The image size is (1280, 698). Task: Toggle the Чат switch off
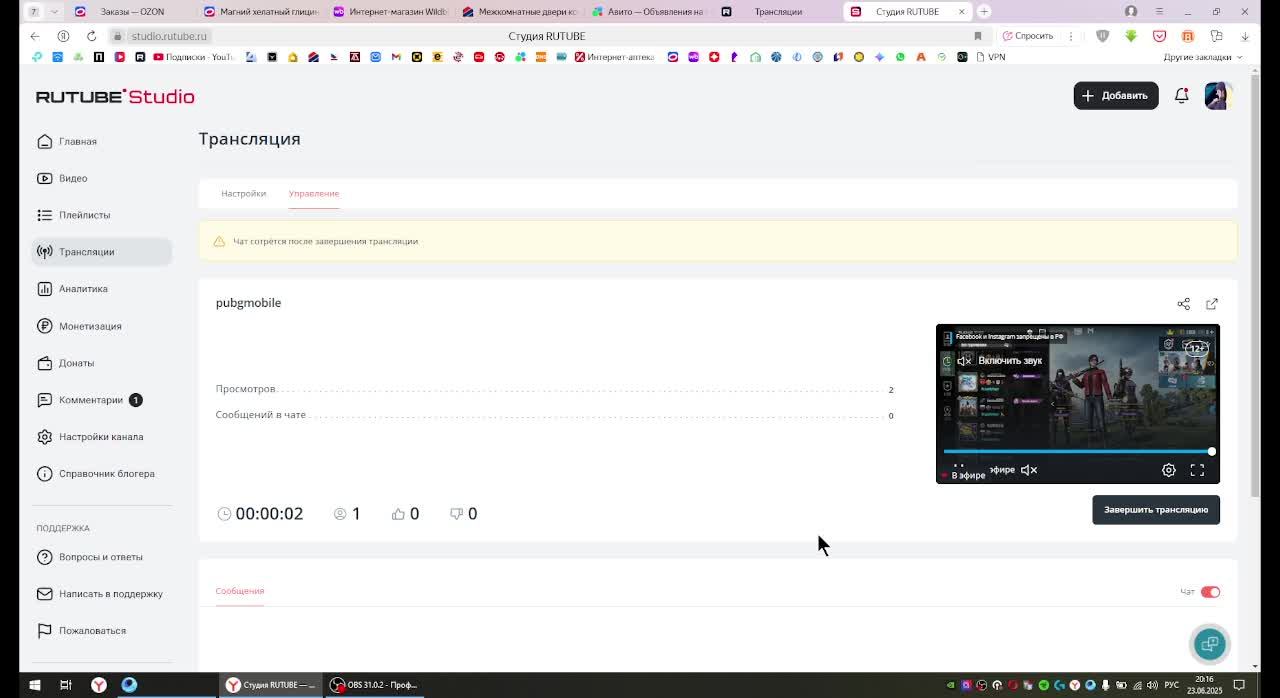[1210, 592]
